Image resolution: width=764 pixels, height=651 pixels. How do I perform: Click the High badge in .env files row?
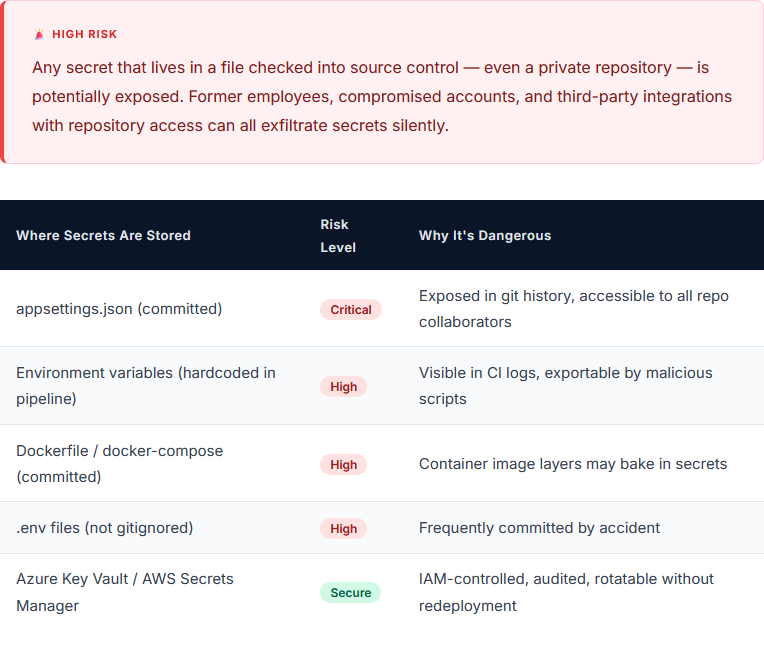click(343, 529)
